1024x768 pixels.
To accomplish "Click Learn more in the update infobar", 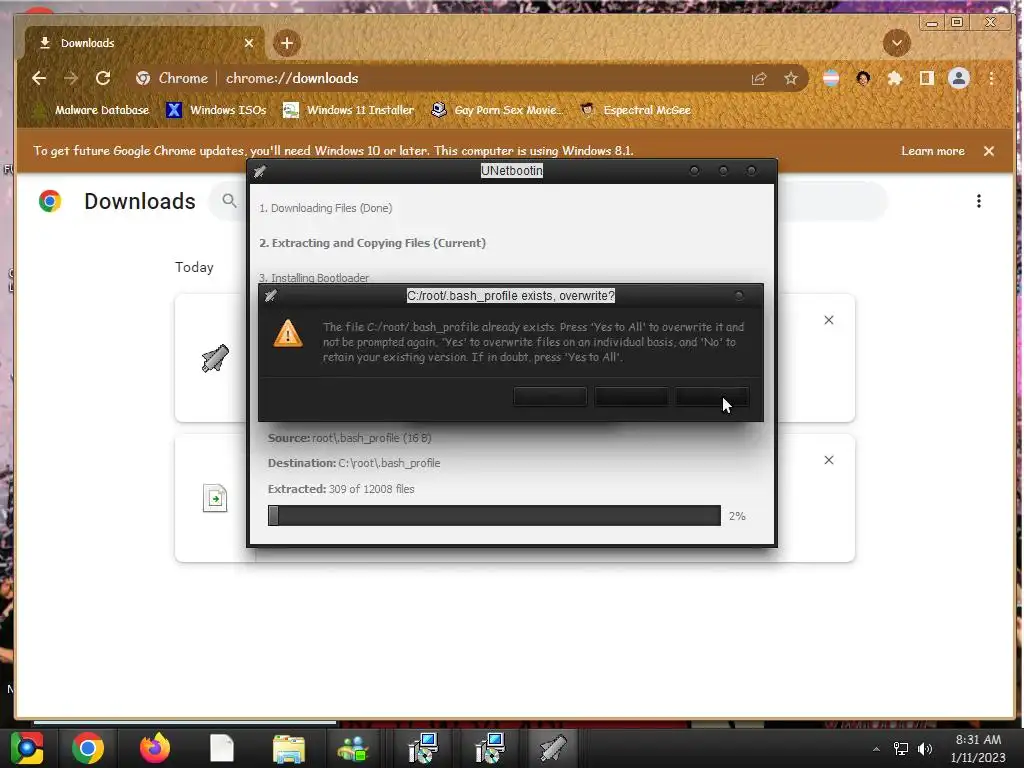I will pyautogui.click(x=933, y=151).
